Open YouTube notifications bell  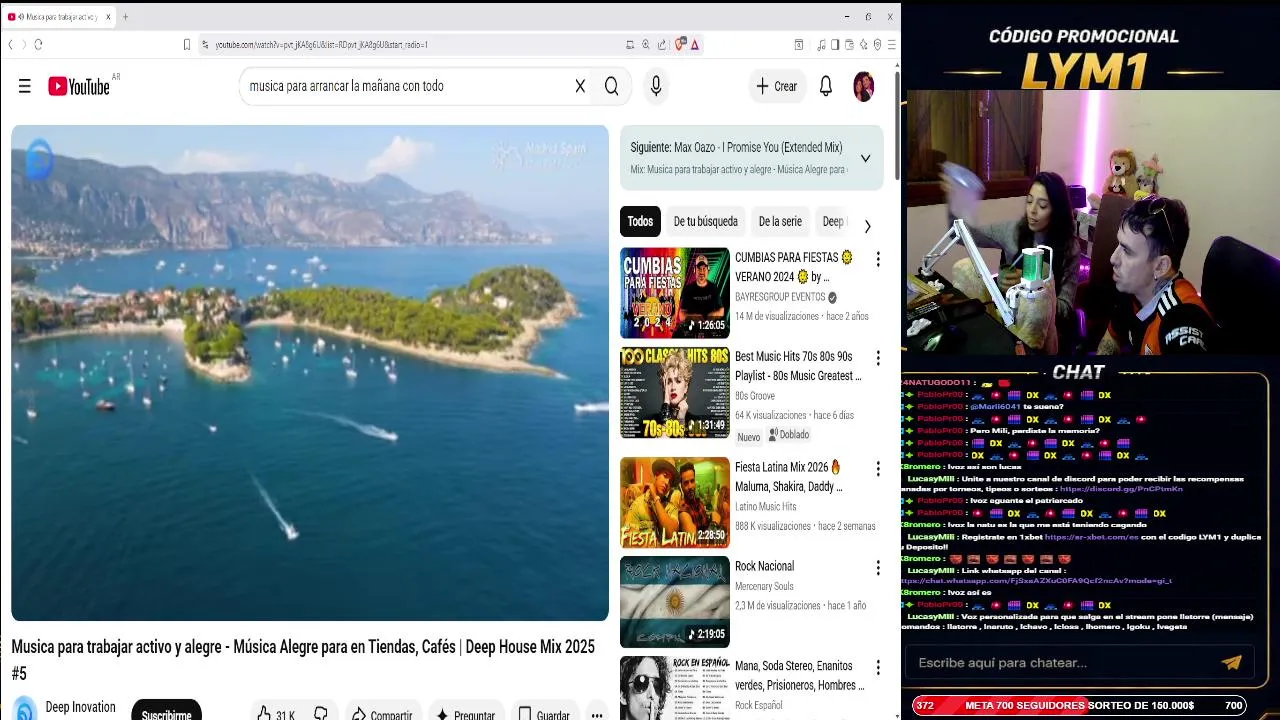826,86
